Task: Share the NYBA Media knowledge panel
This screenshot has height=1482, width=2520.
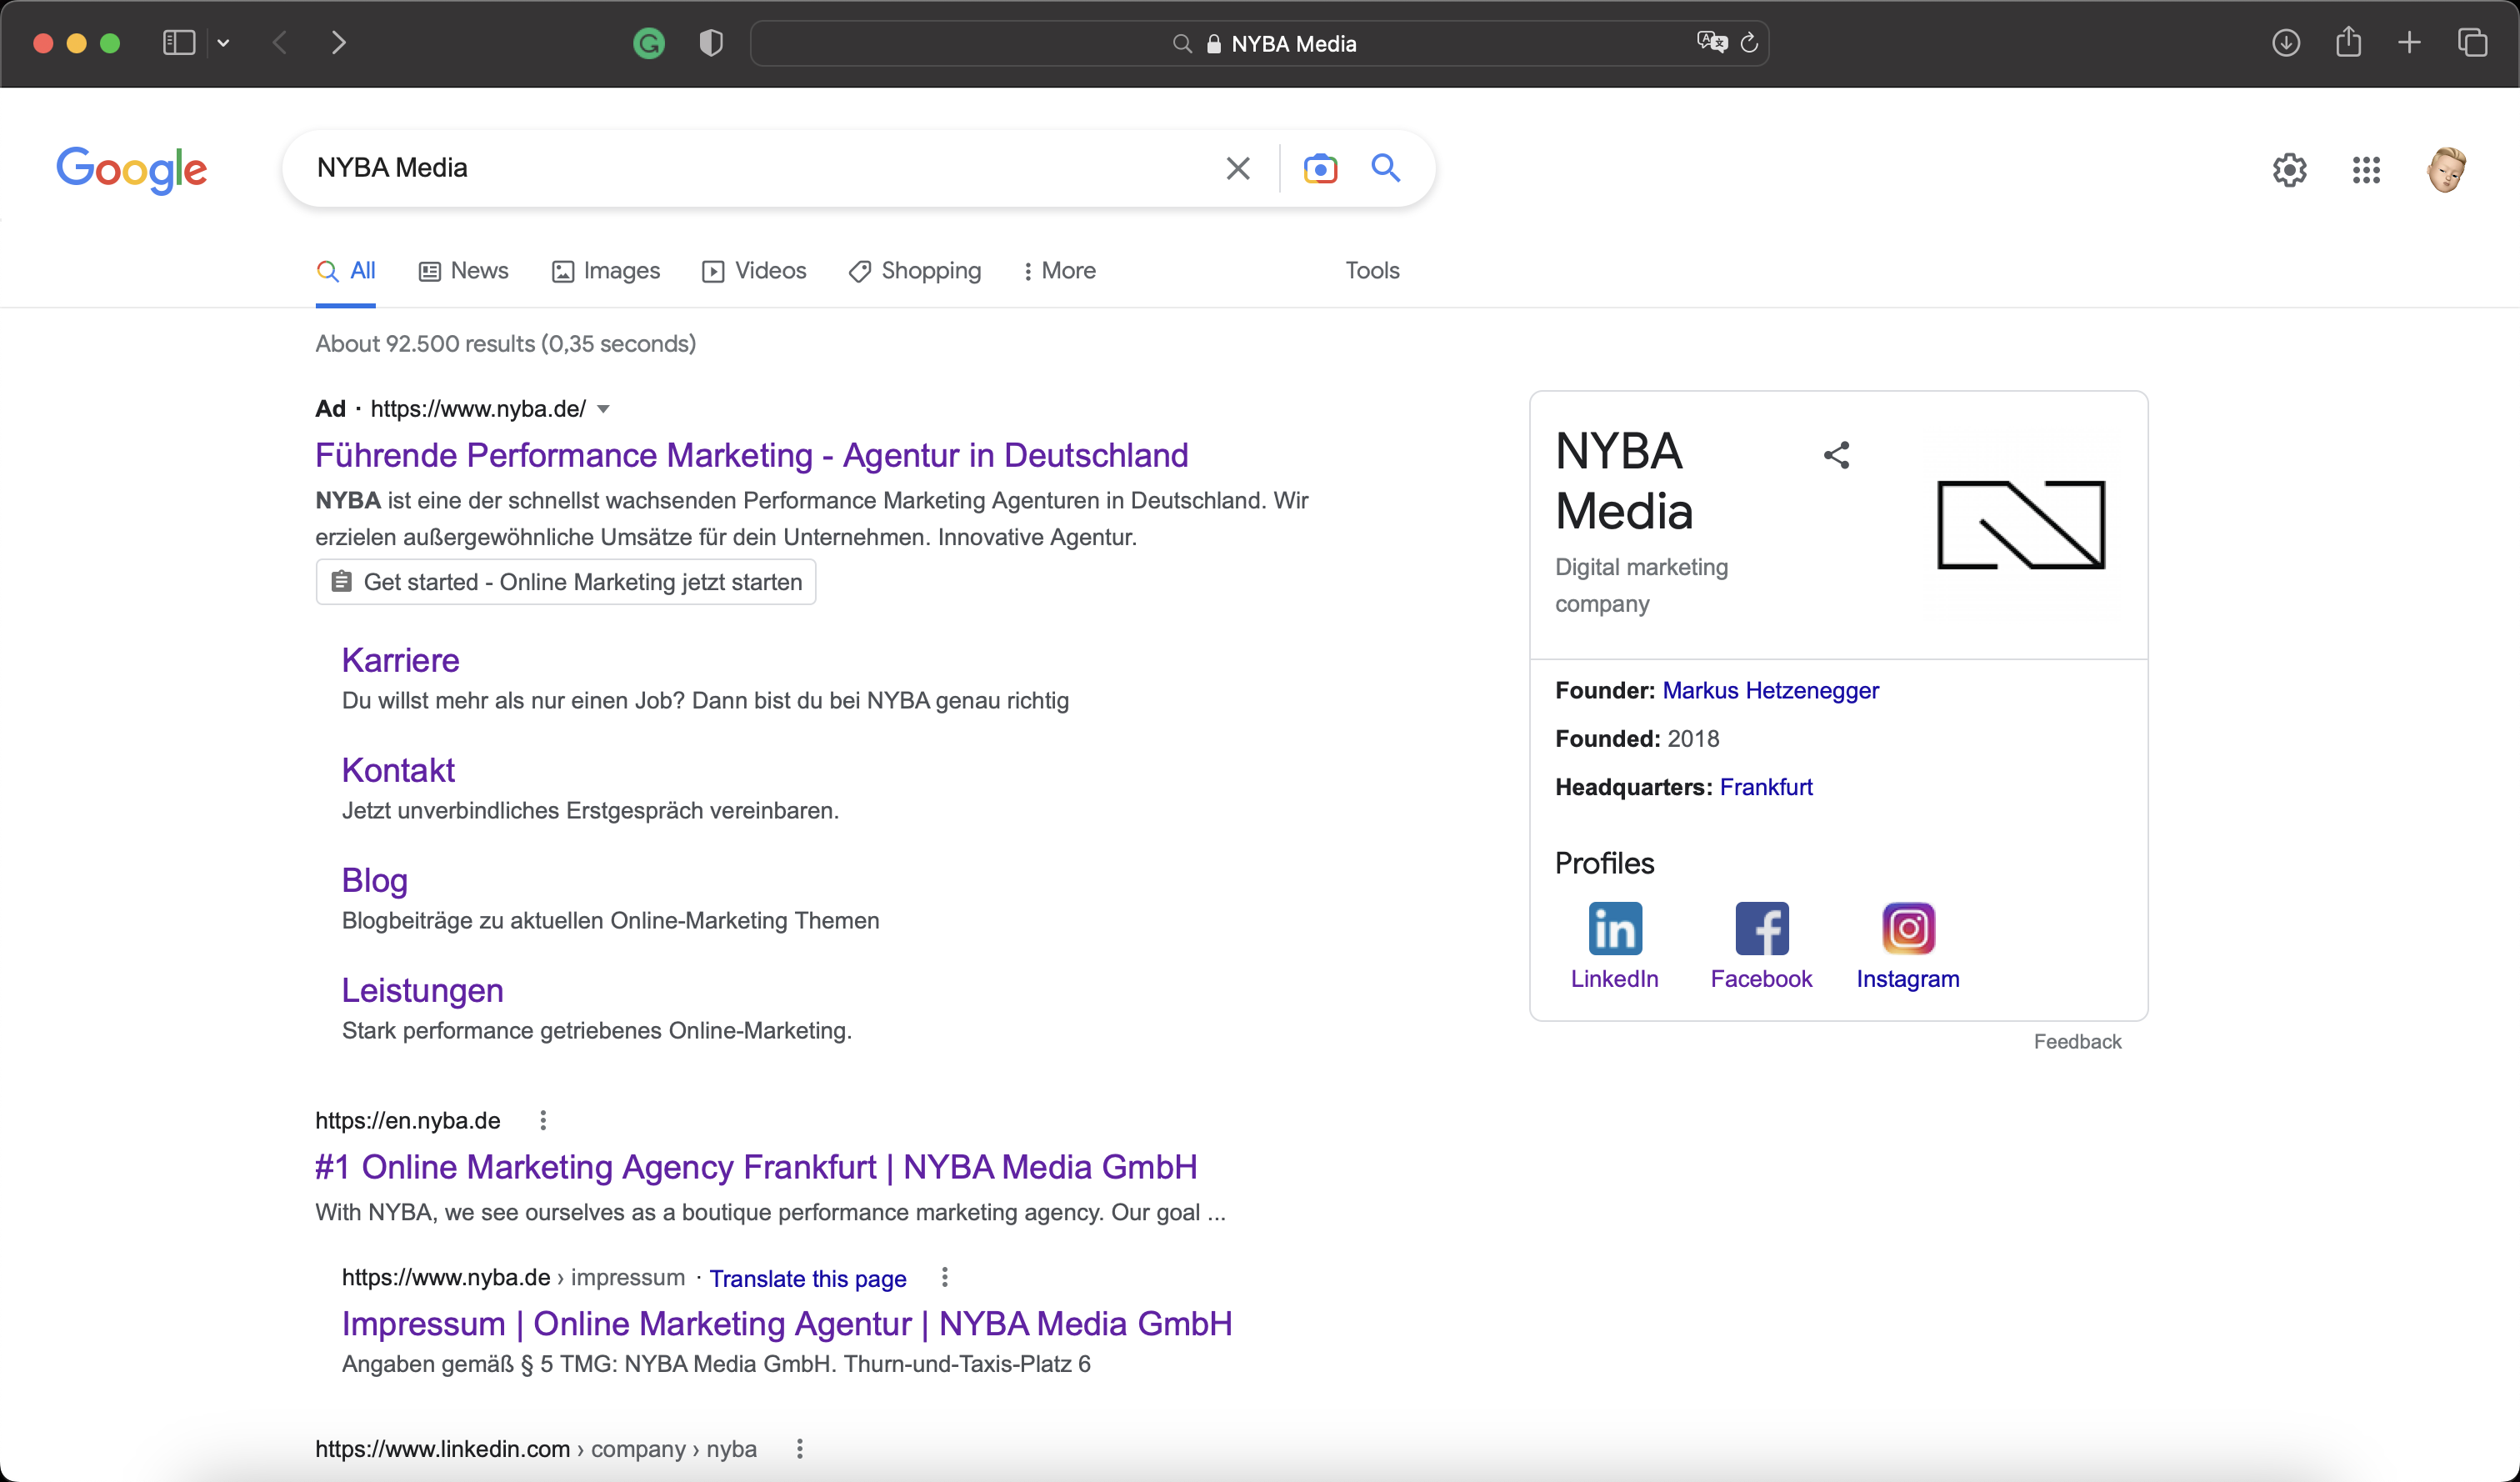Action: click(x=1836, y=456)
